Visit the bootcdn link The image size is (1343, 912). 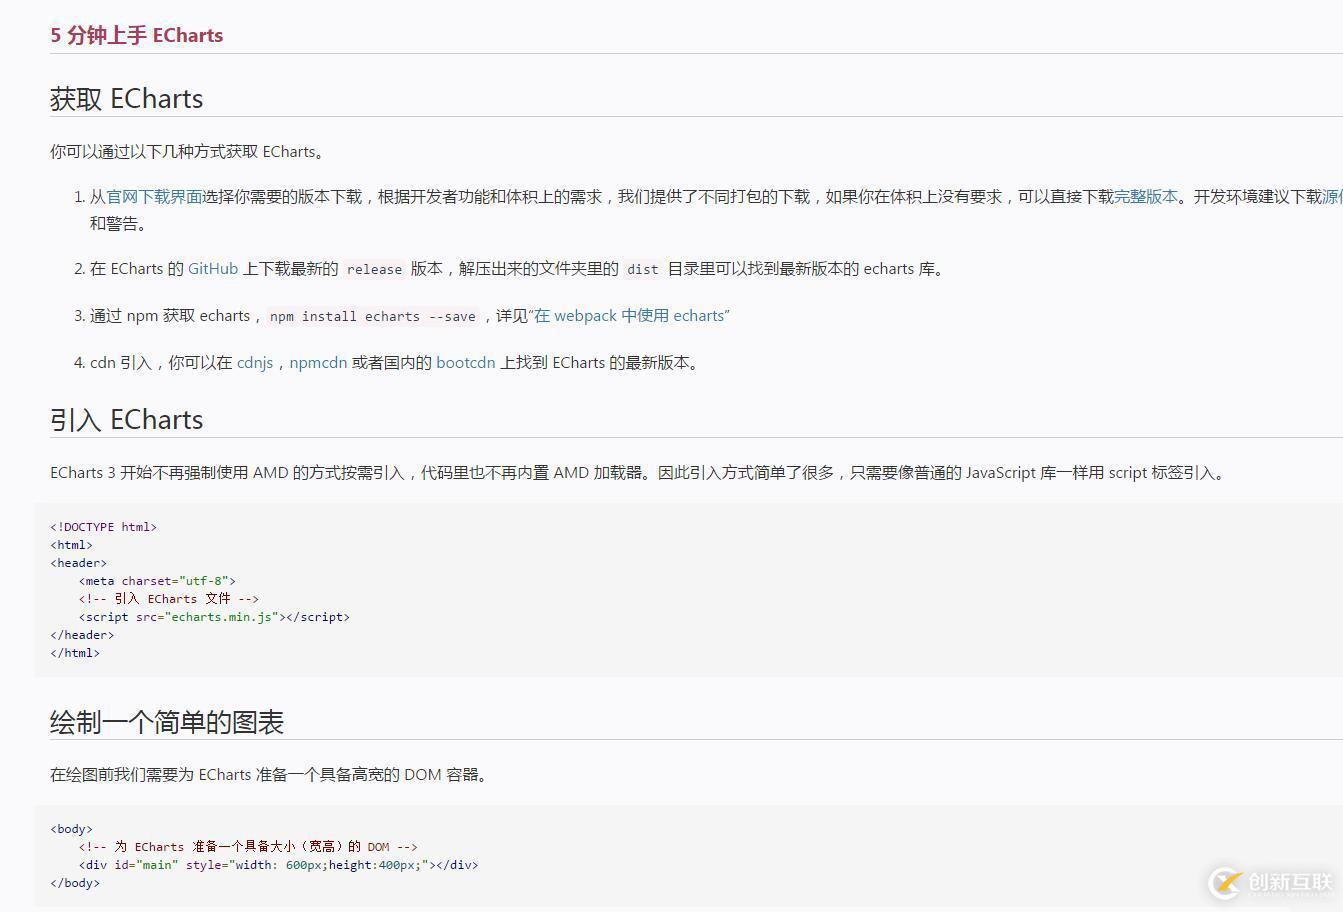[x=466, y=363]
